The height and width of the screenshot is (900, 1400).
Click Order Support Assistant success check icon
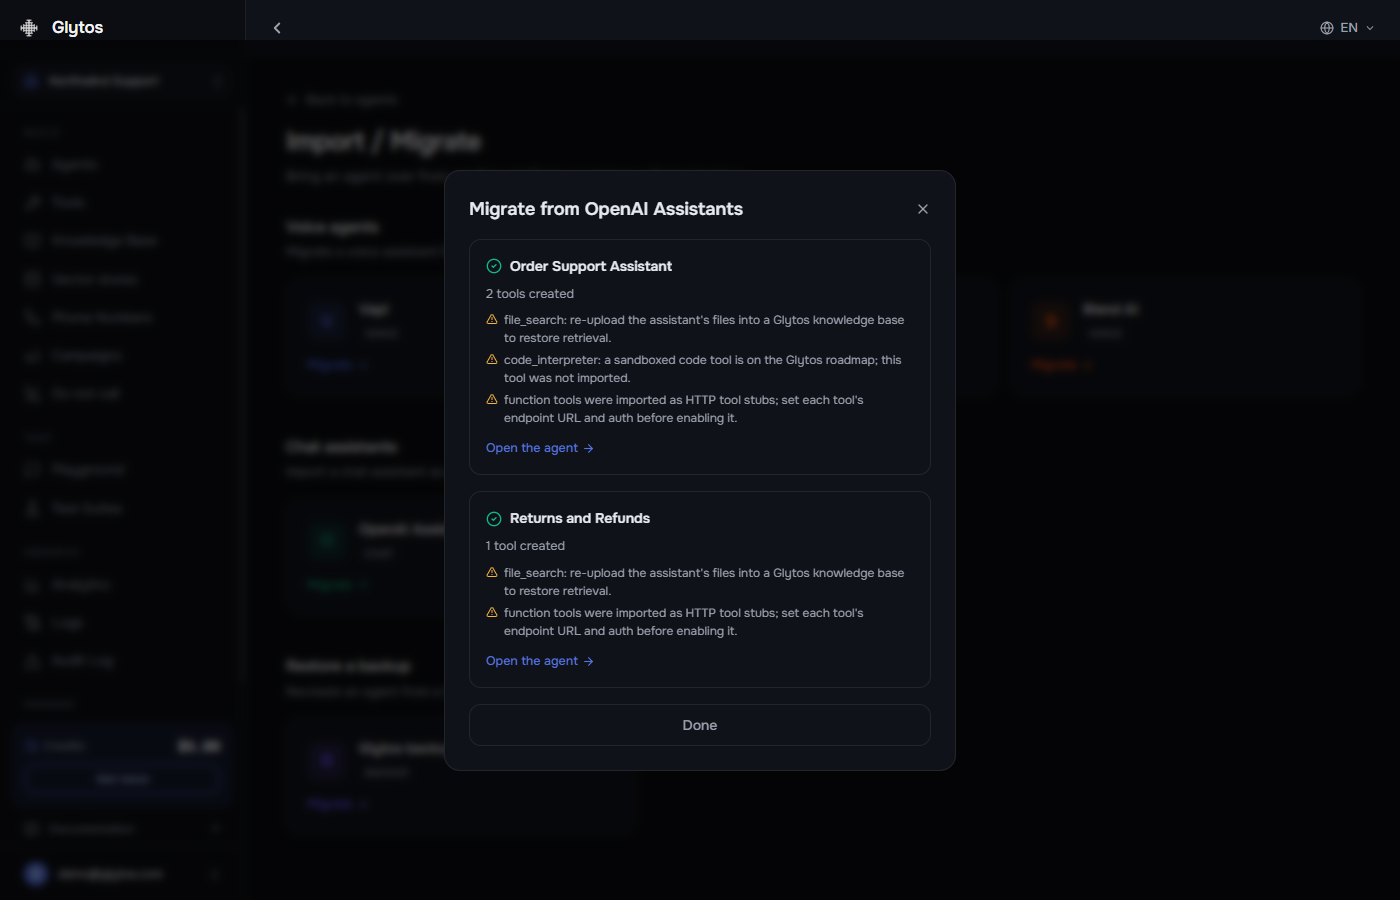[494, 266]
